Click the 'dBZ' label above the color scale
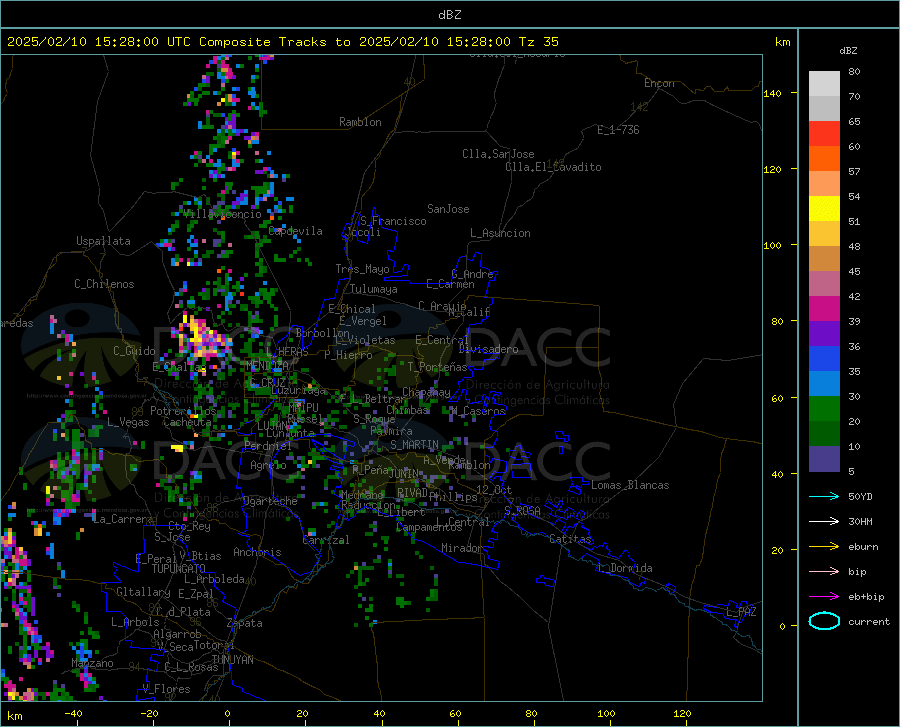 [x=848, y=50]
